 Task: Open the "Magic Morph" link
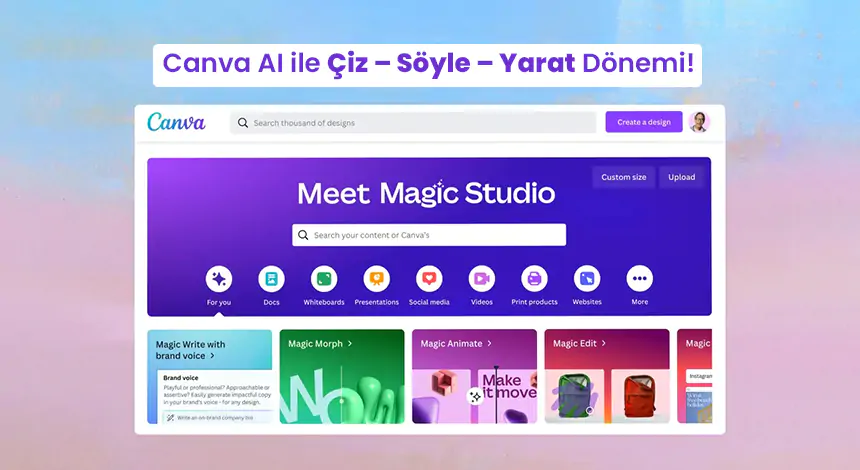pos(320,344)
